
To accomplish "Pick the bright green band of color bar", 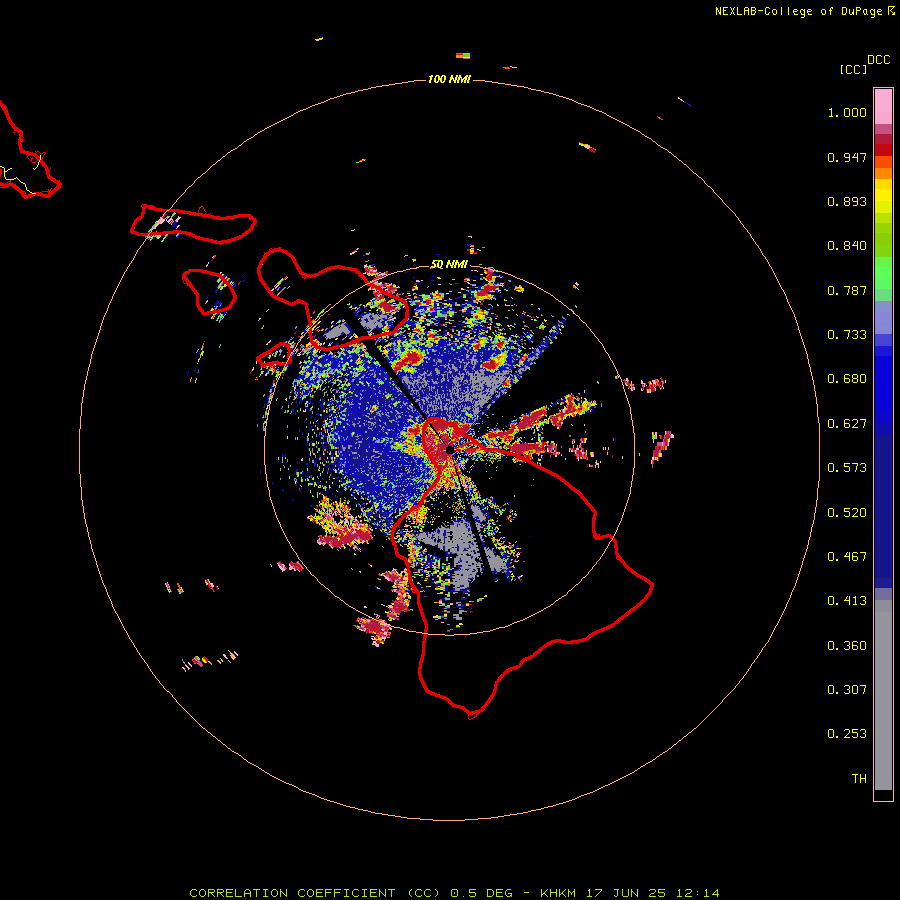I will point(883,272).
